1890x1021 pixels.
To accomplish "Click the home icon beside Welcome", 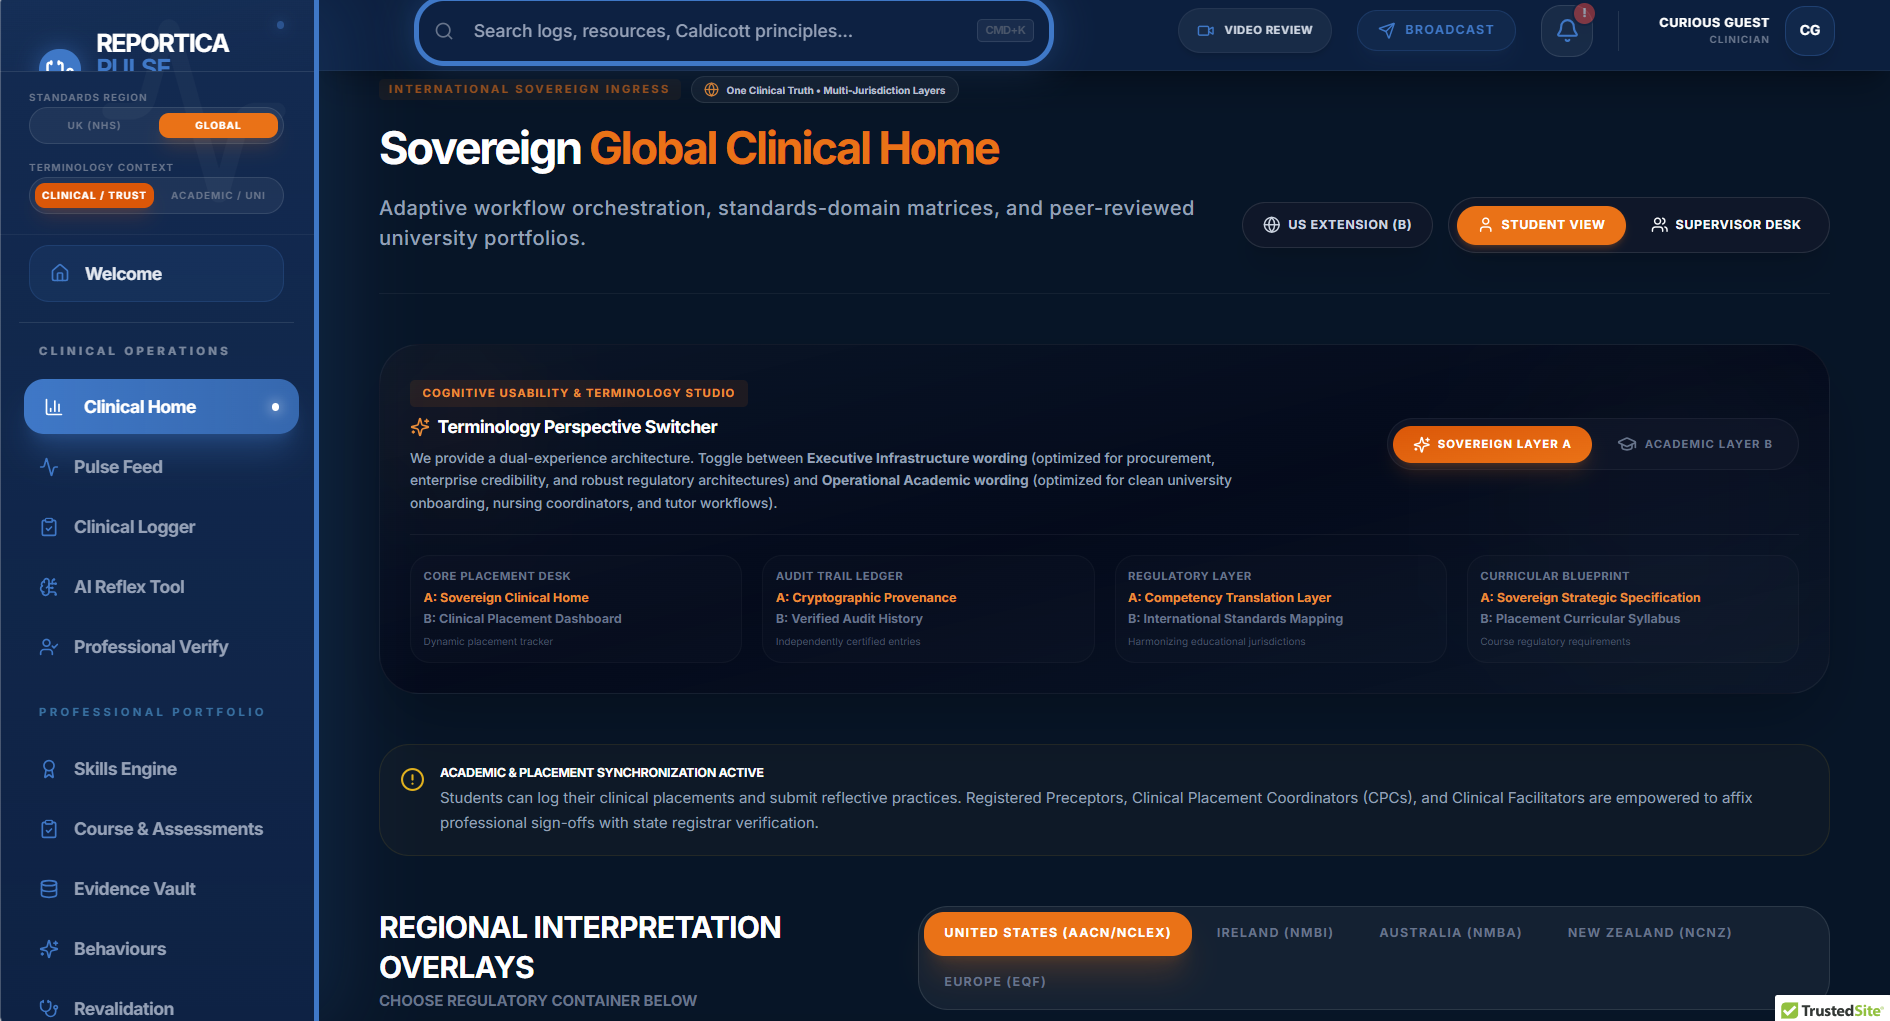I will coord(60,273).
